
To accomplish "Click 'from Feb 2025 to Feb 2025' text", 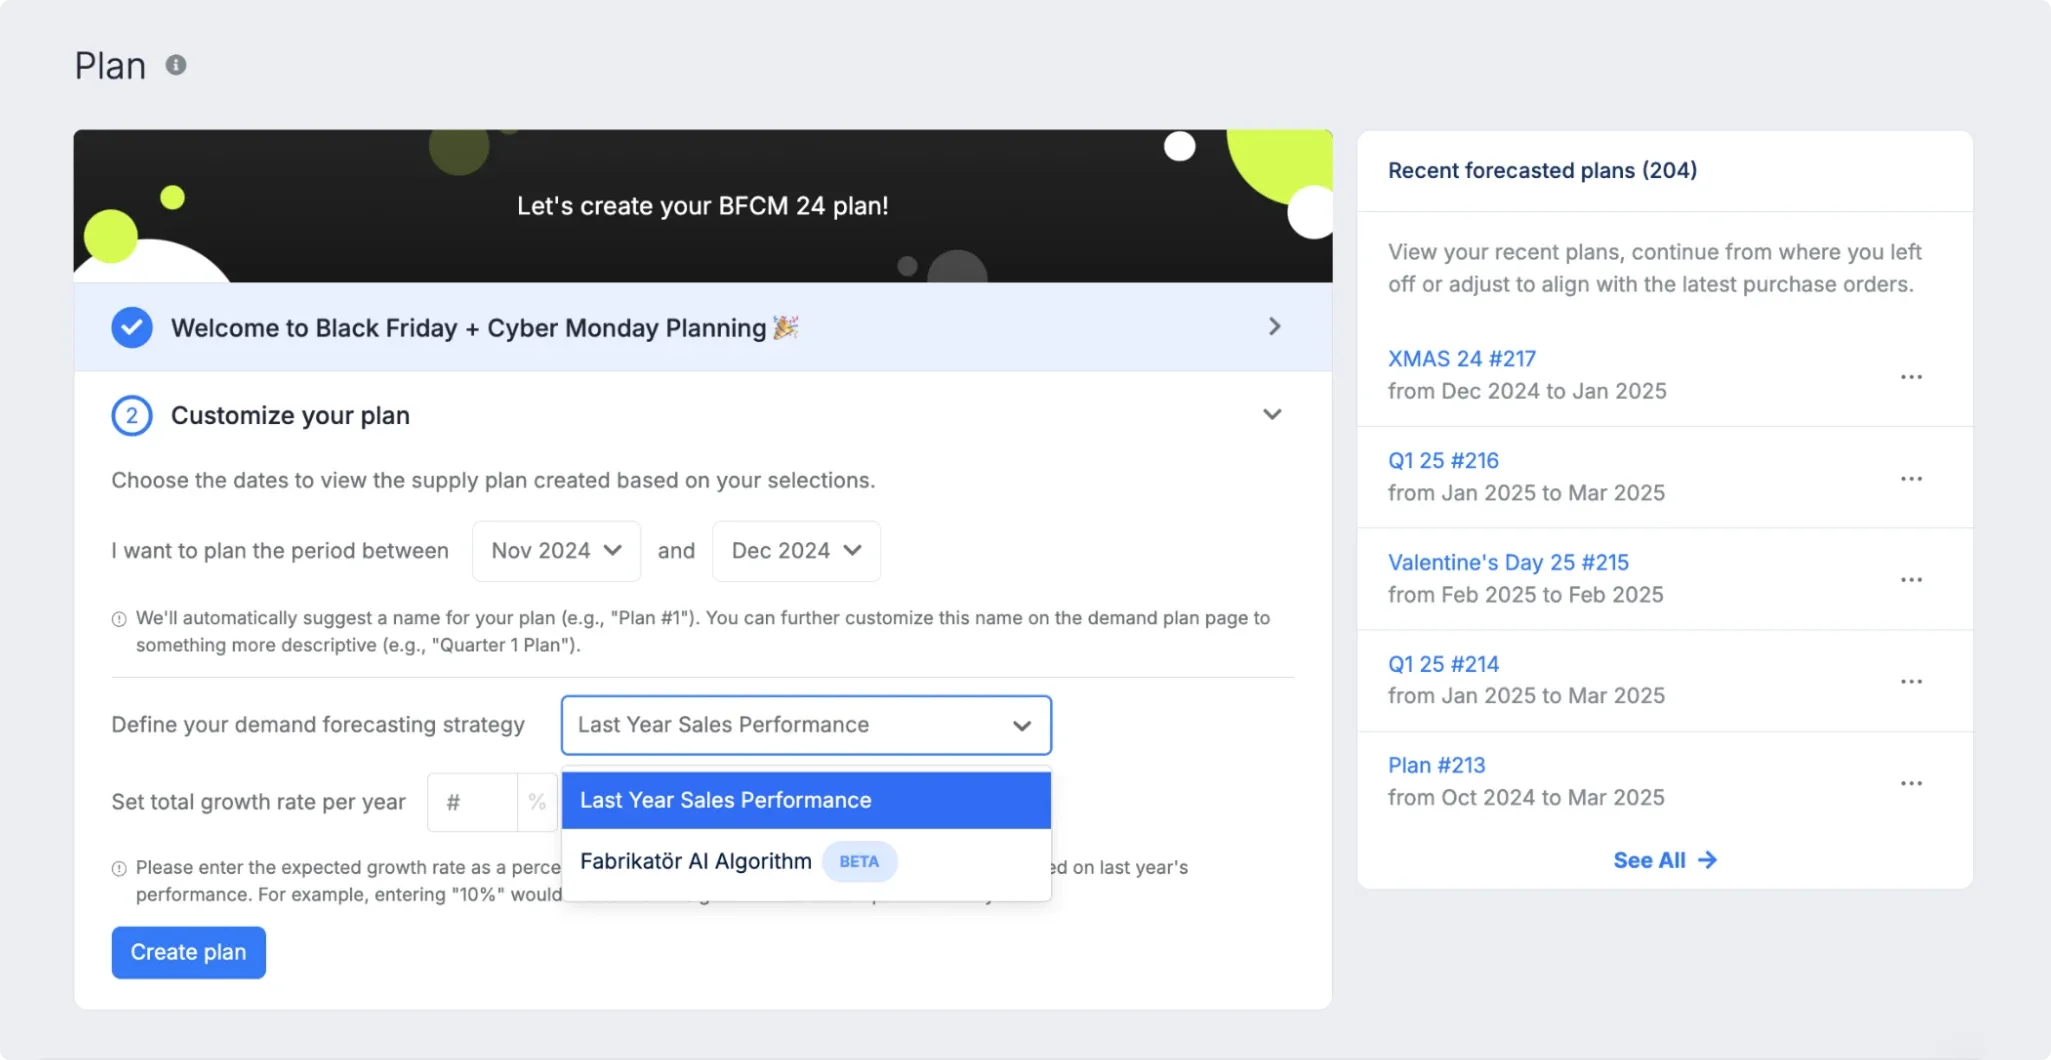I will pyautogui.click(x=1525, y=594).
